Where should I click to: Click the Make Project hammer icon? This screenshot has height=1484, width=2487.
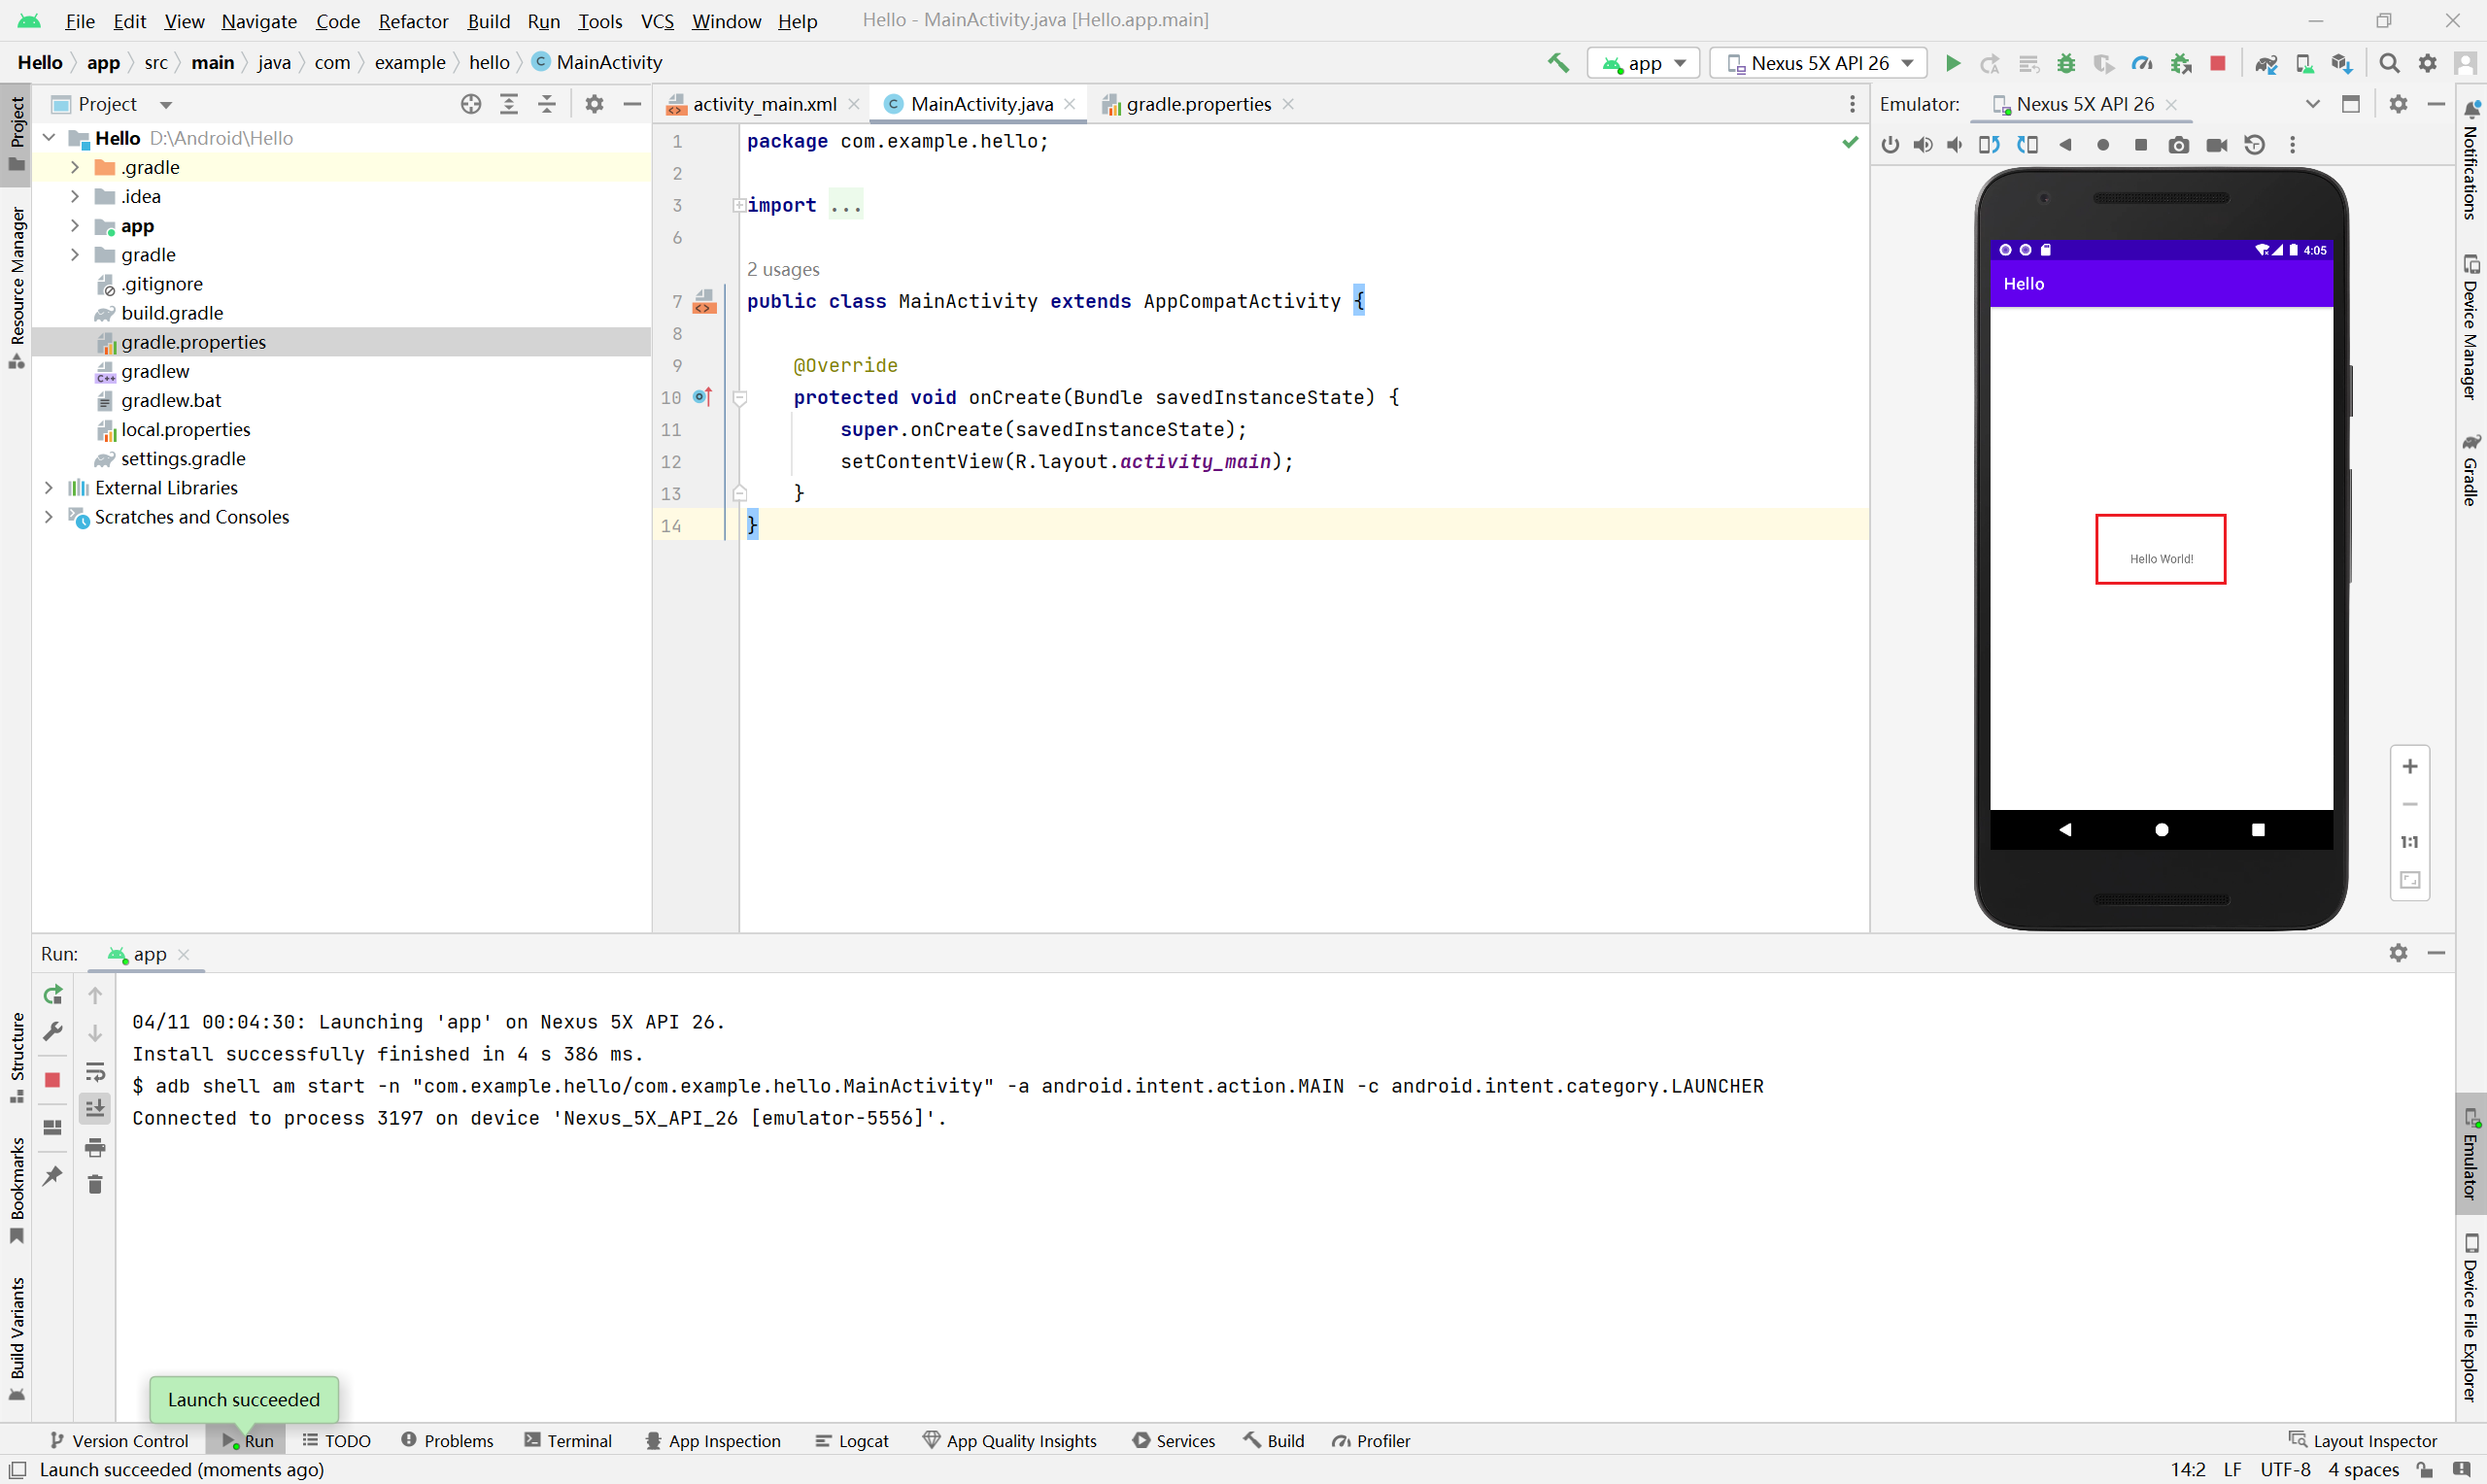point(1558,63)
